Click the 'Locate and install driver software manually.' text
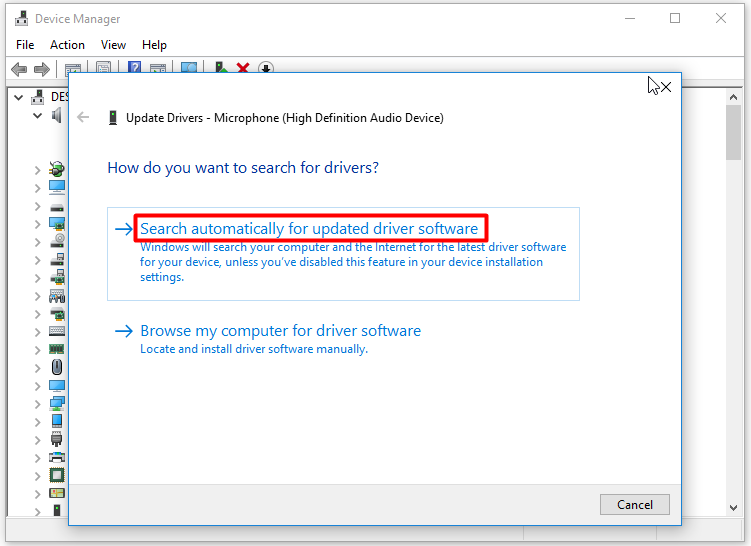This screenshot has height=546, width=751. (x=254, y=349)
